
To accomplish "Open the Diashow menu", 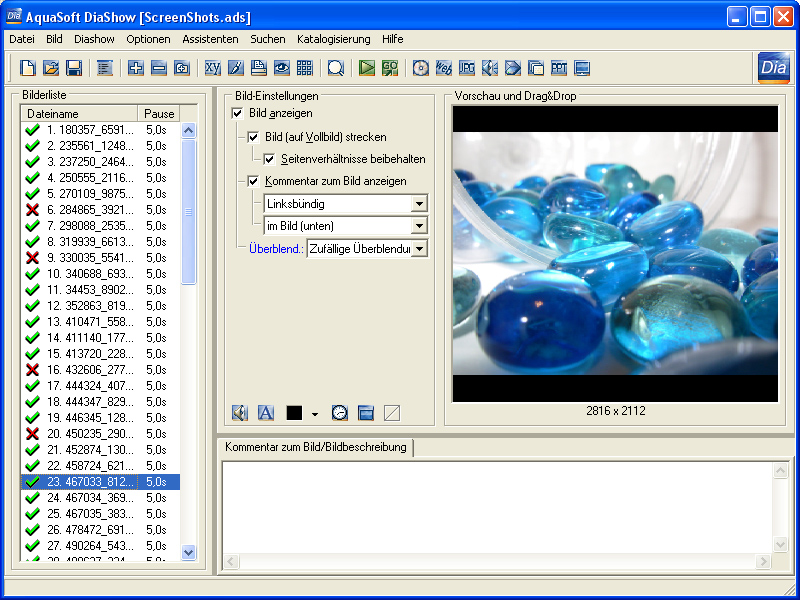I will coord(94,39).
